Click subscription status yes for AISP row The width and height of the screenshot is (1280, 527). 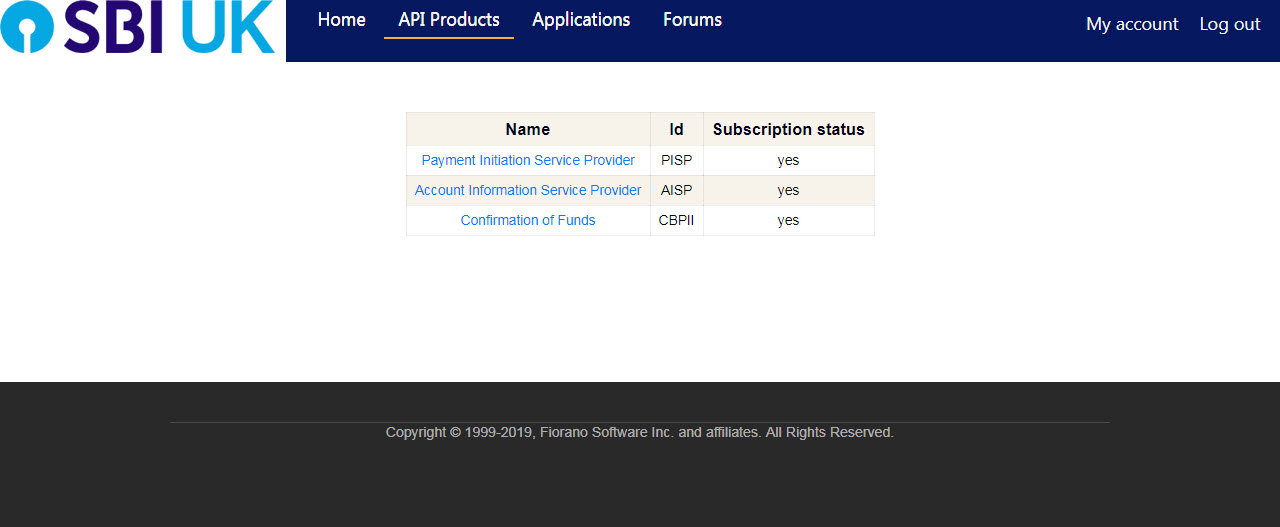[x=789, y=190]
